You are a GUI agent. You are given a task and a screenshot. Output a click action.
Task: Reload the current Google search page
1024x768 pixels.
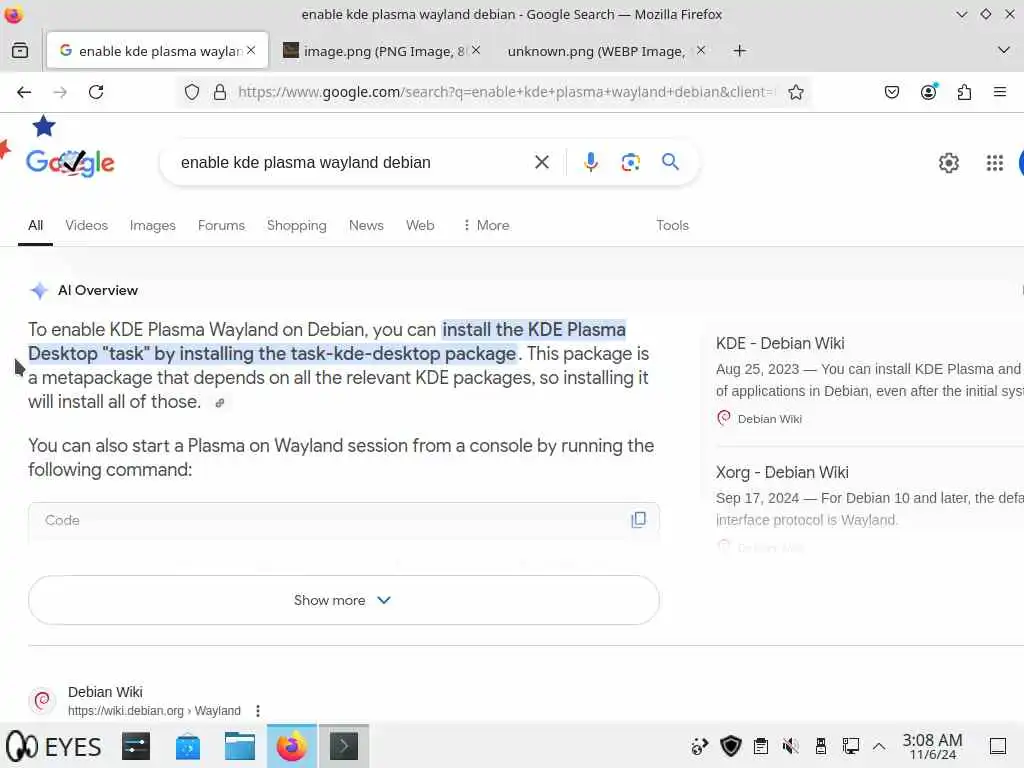[x=96, y=92]
